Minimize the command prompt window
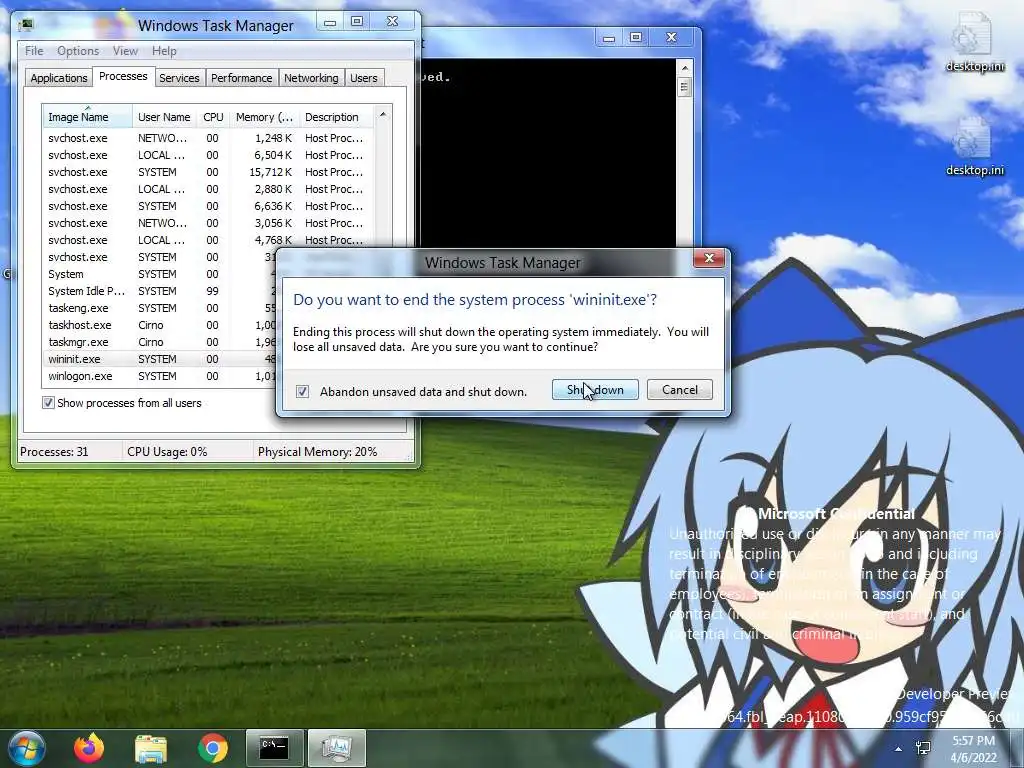Screen dimensions: 1024x768 click(609, 38)
